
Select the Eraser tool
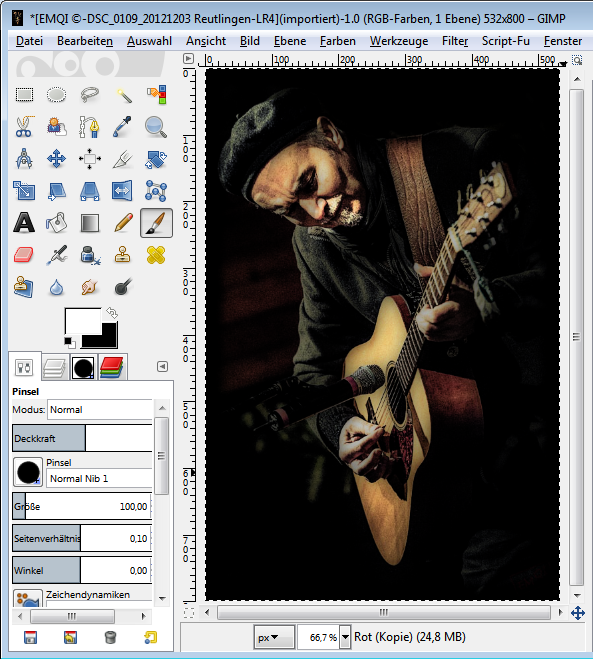[24, 255]
